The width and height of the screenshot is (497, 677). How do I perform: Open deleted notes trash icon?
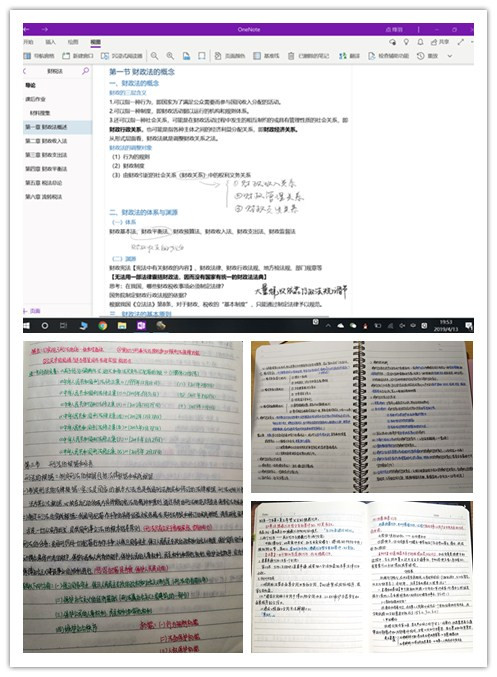tap(308, 56)
